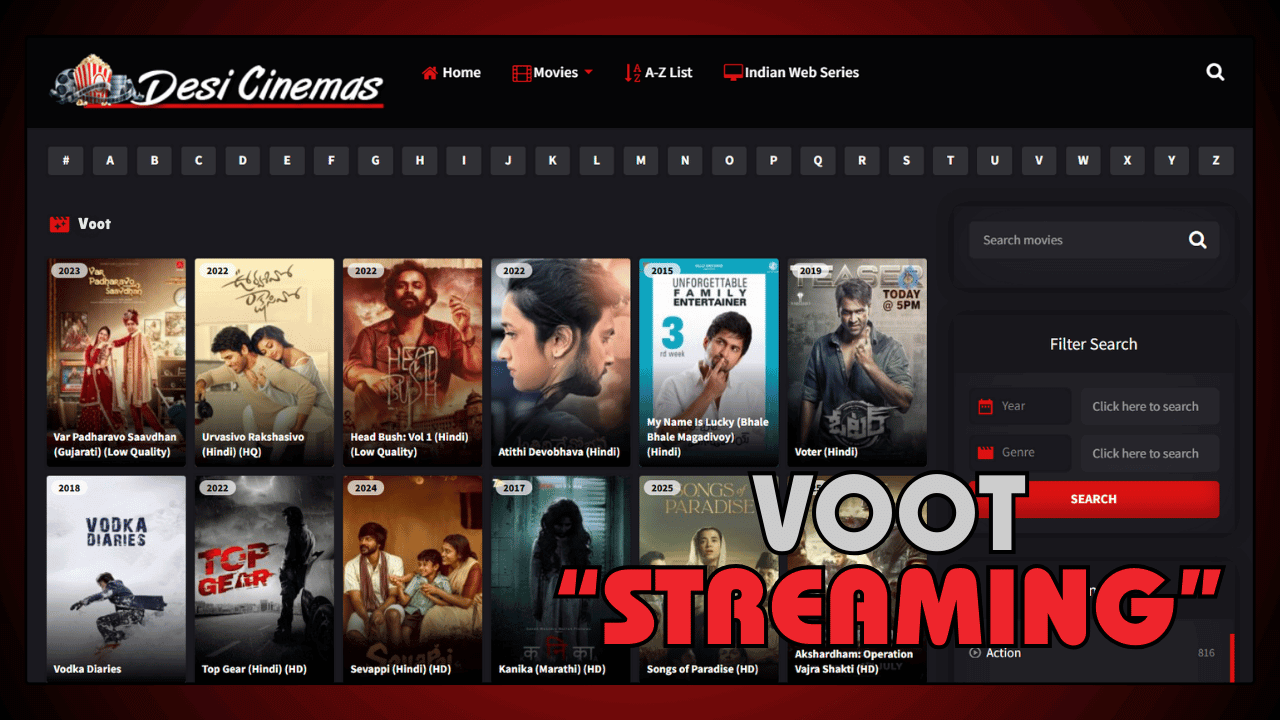Expand the Movies dropdown arrow
The image size is (1280, 720).
(588, 72)
